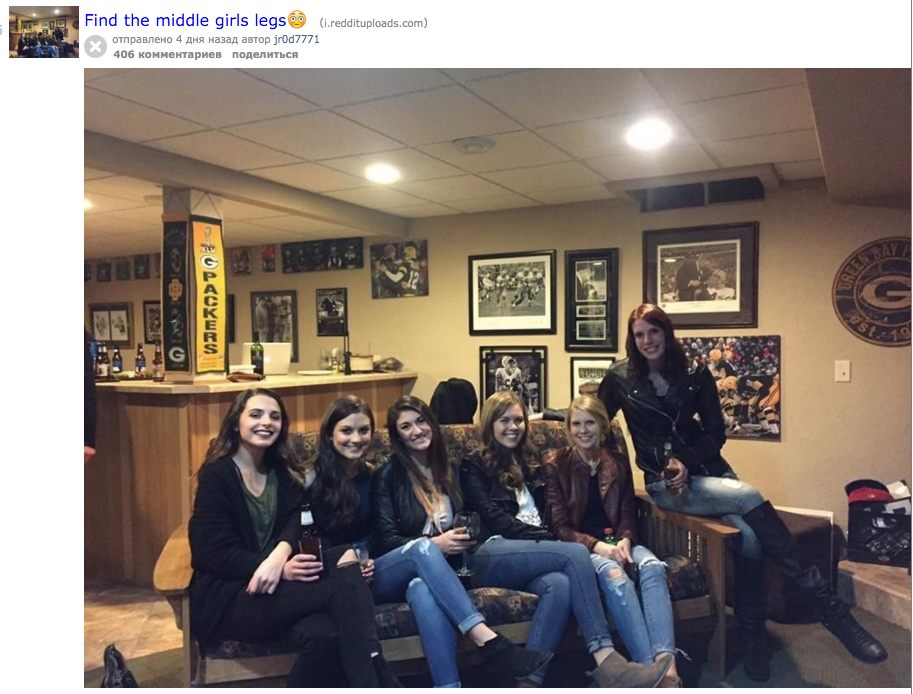Click the beer bottles on the bar counter

click(x=128, y=361)
